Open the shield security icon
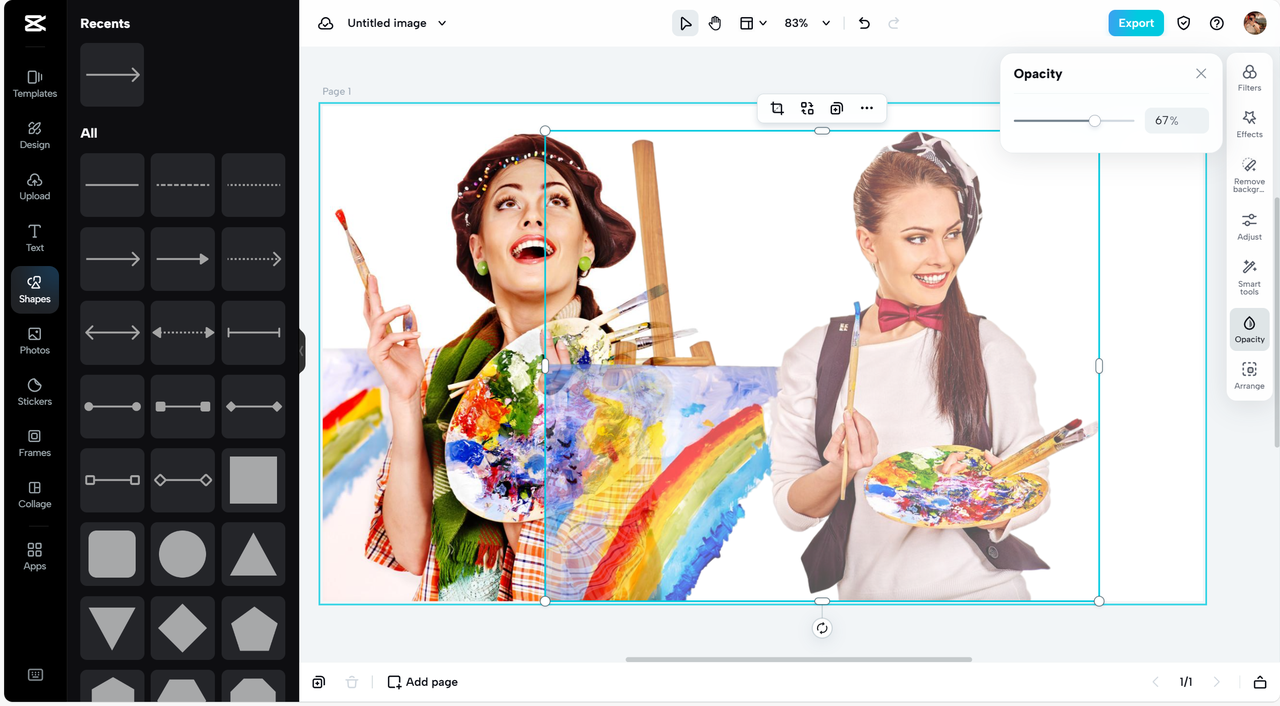 (x=1184, y=23)
